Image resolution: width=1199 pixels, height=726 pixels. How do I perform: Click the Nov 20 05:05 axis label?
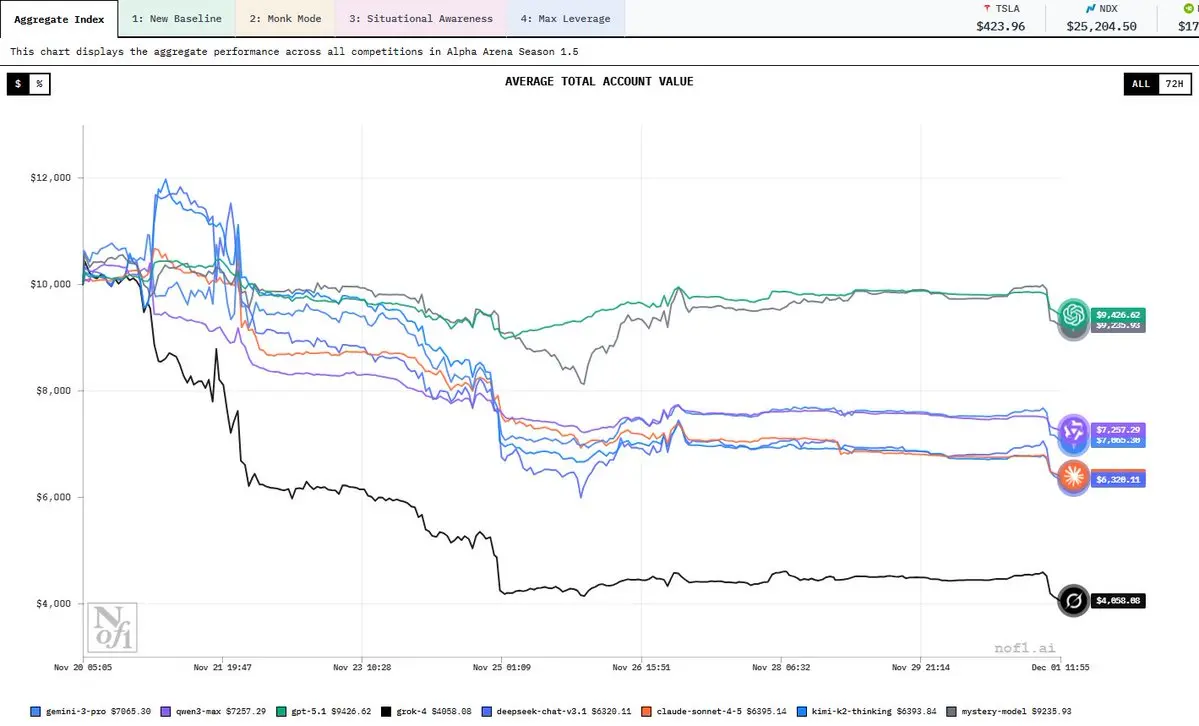(83, 667)
